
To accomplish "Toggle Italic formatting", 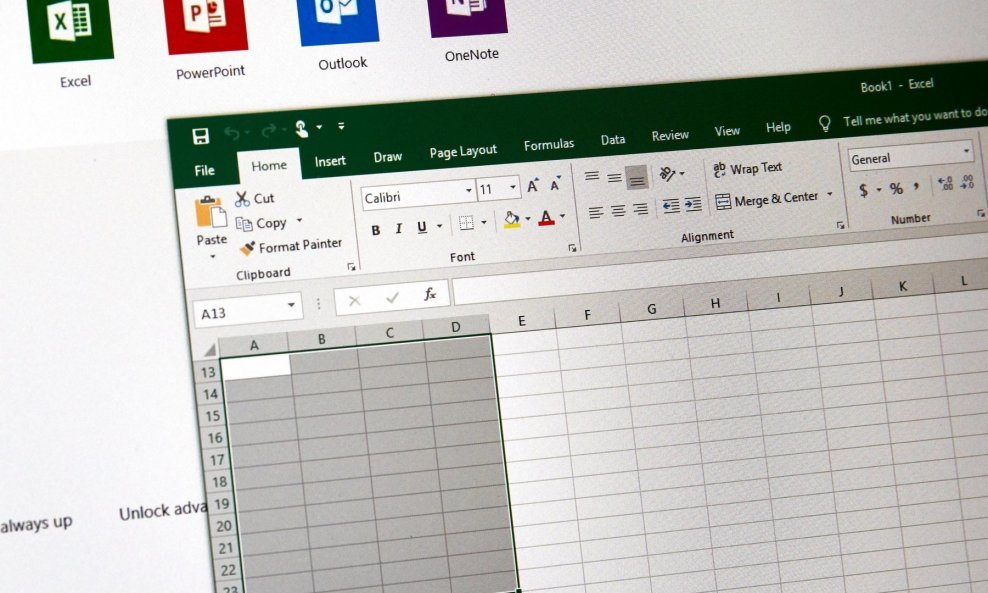I will point(398,229).
